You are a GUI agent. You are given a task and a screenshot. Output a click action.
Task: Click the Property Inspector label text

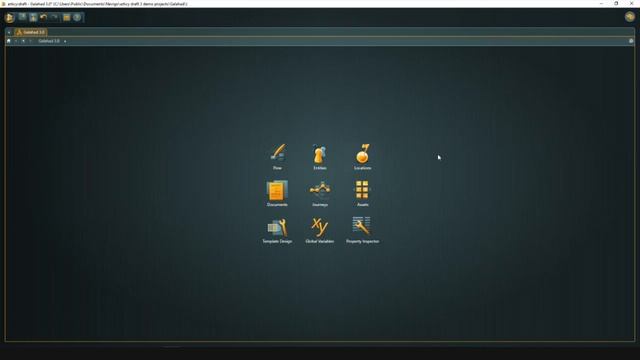362,241
